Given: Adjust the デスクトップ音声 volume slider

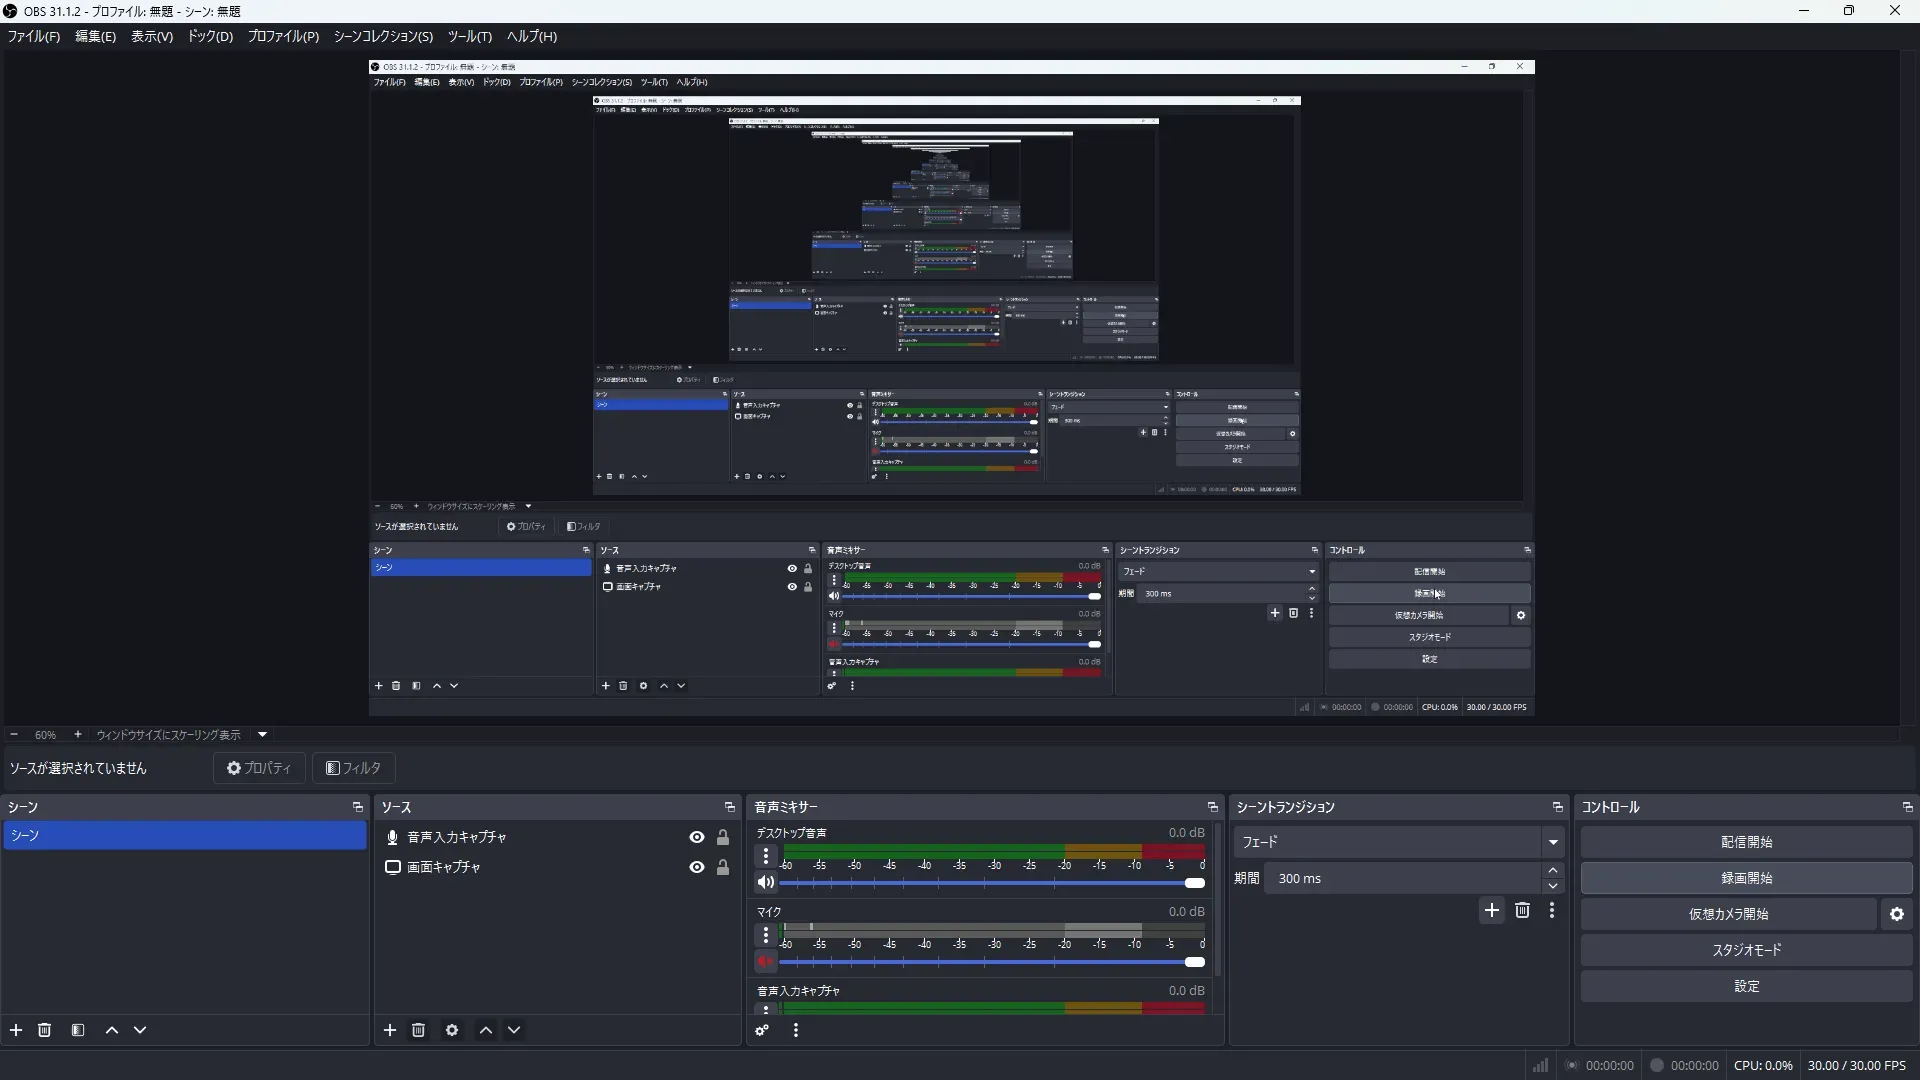Looking at the screenshot, I should [x=1194, y=883].
